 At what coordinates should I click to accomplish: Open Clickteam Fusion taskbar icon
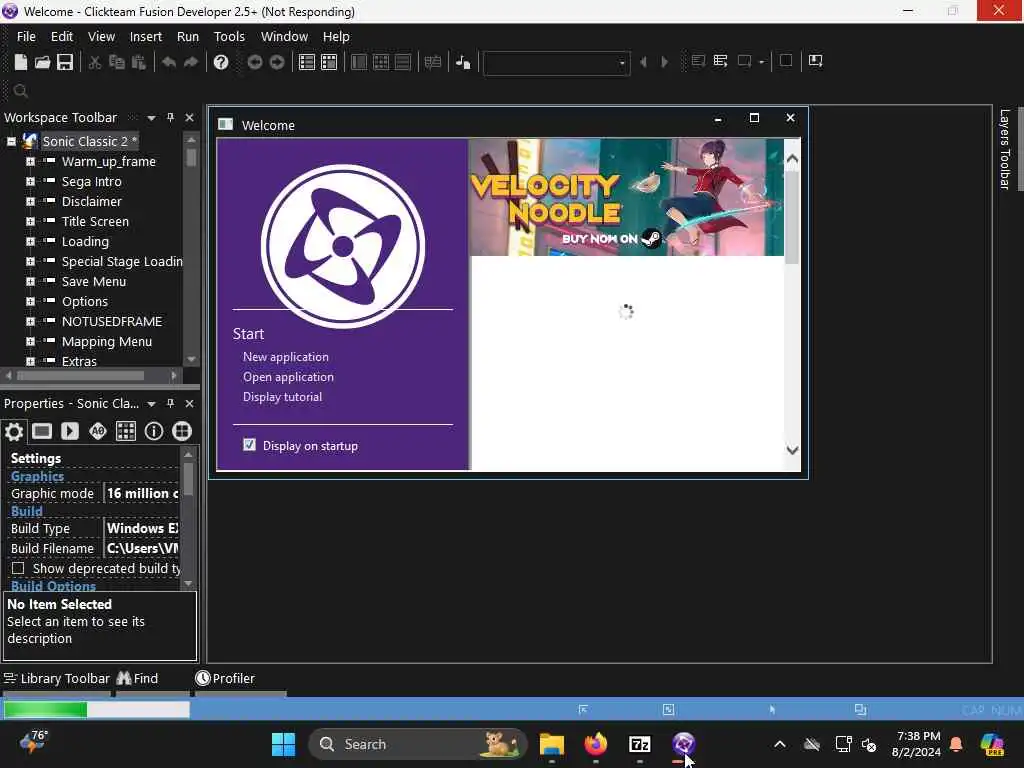(684, 744)
